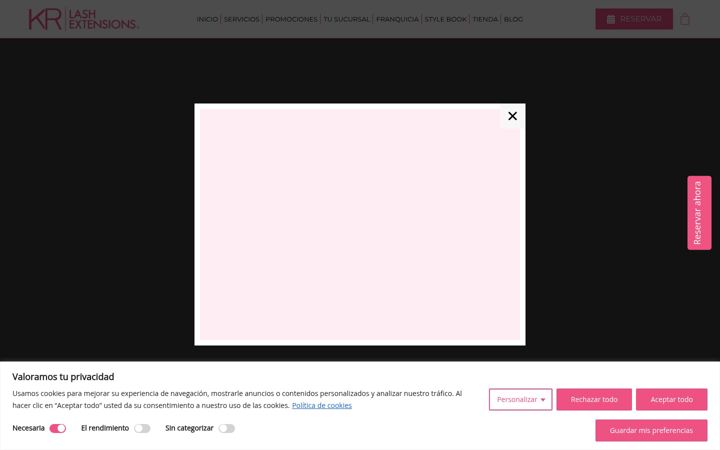The width and height of the screenshot is (720, 450).
Task: Go to PROMOCIONES in the navigation
Action: 291,19
